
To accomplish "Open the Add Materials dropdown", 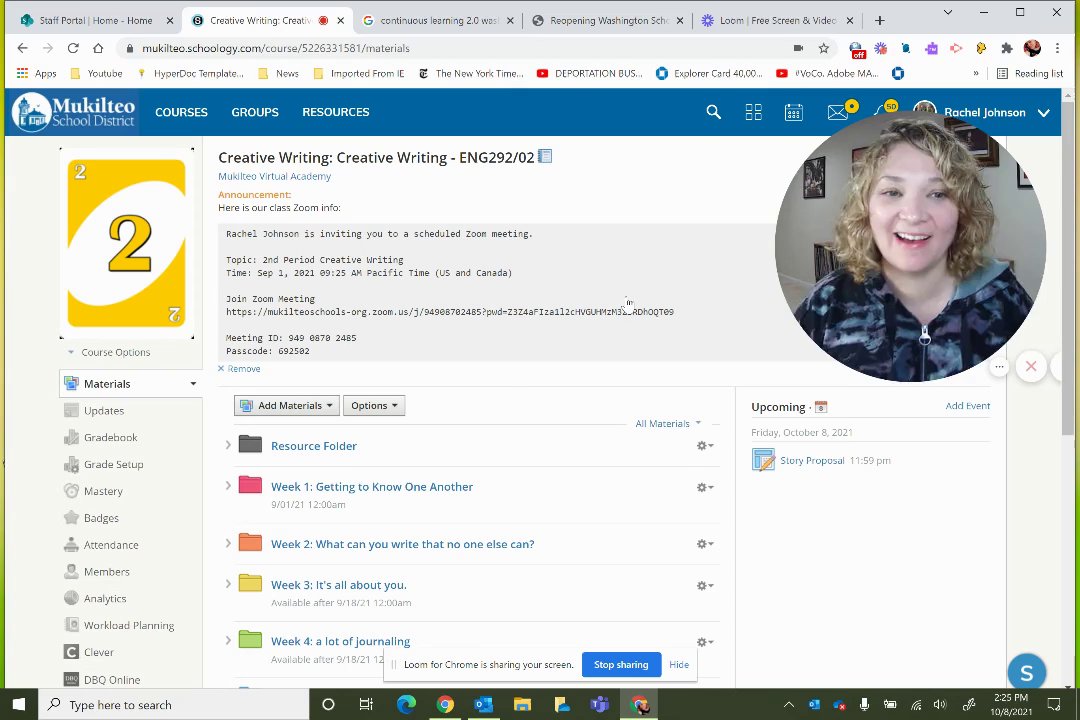I will (287, 405).
